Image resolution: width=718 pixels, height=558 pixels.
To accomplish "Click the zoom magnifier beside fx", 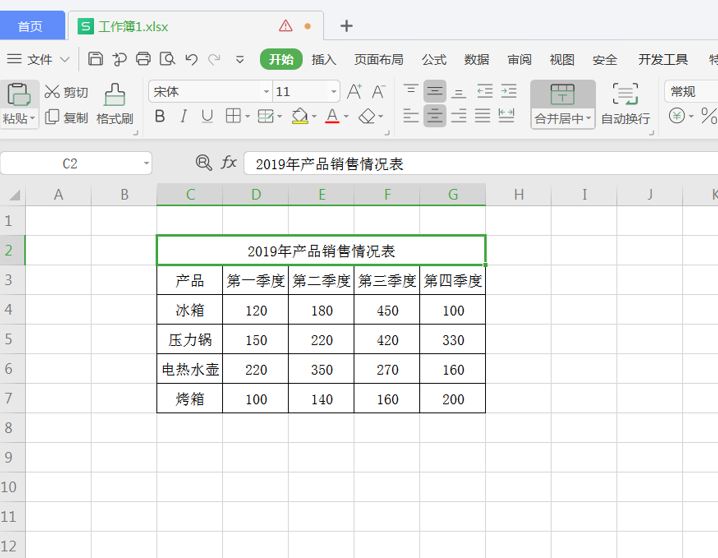I will click(x=203, y=163).
